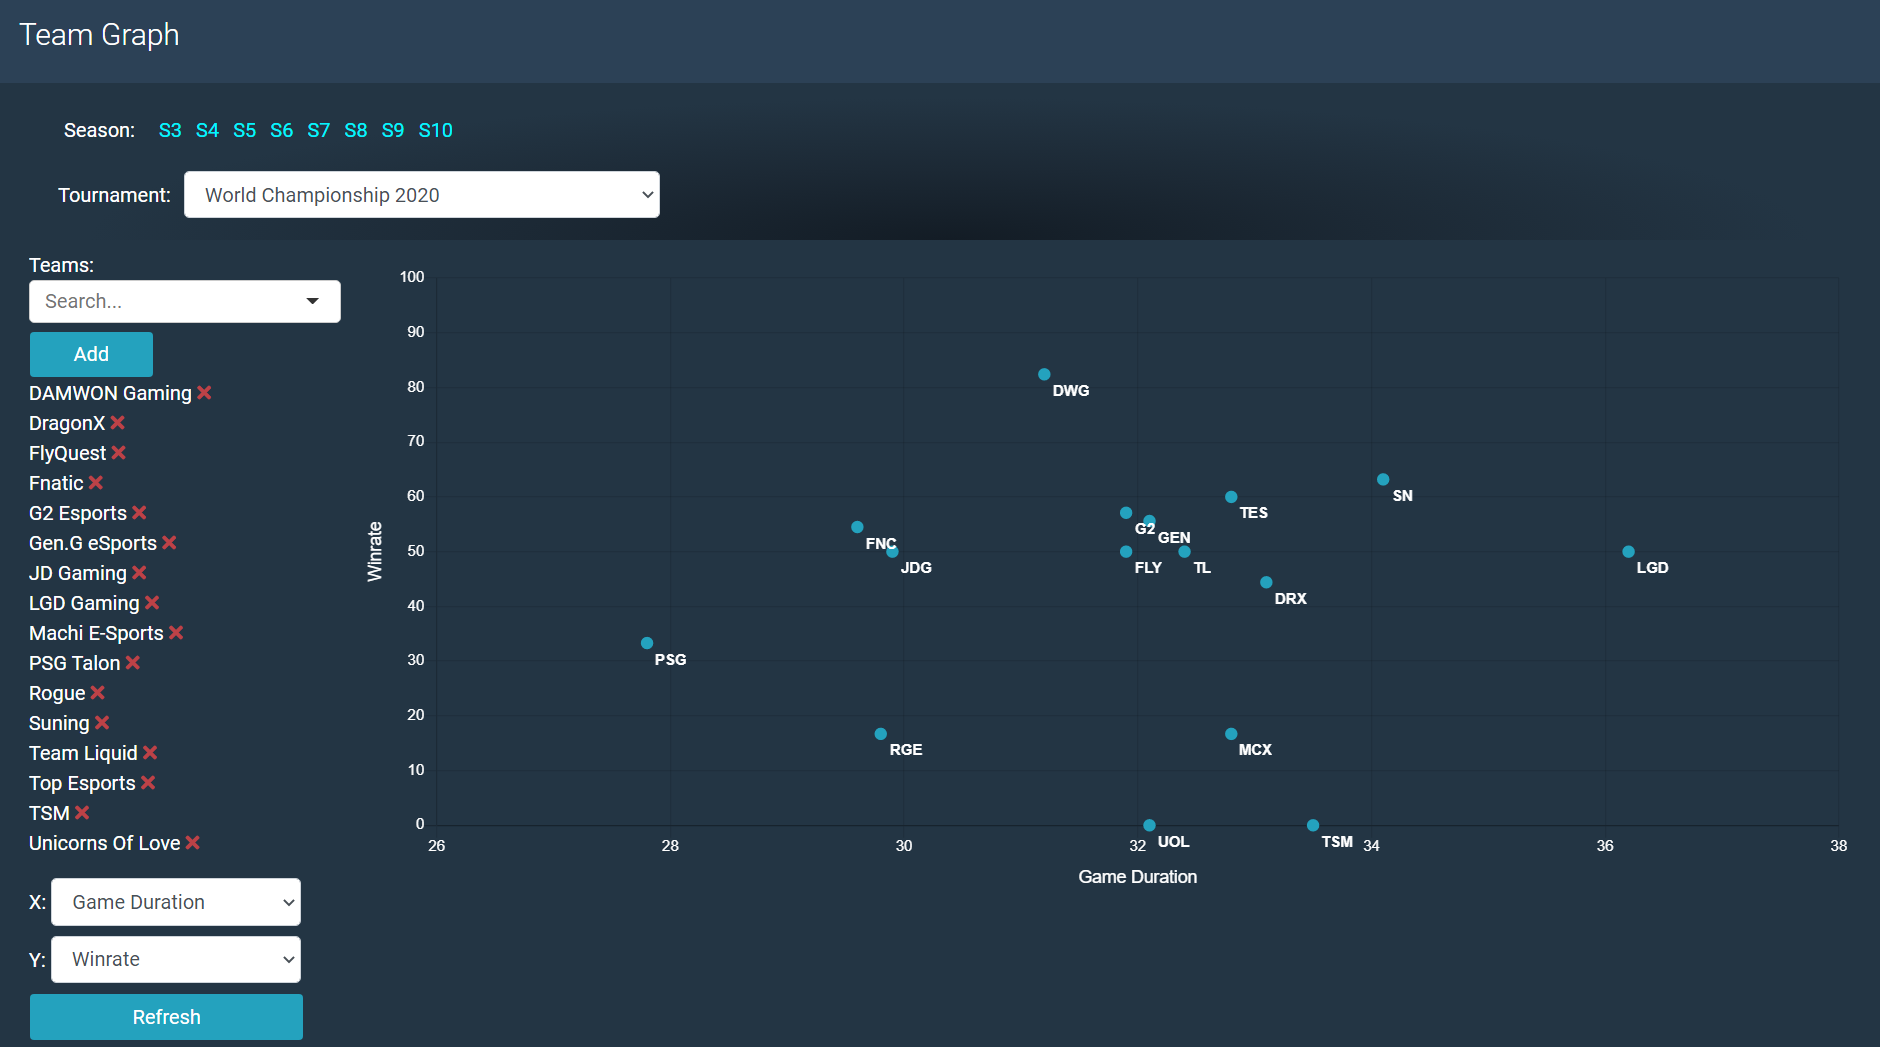Select season S4

click(x=207, y=130)
